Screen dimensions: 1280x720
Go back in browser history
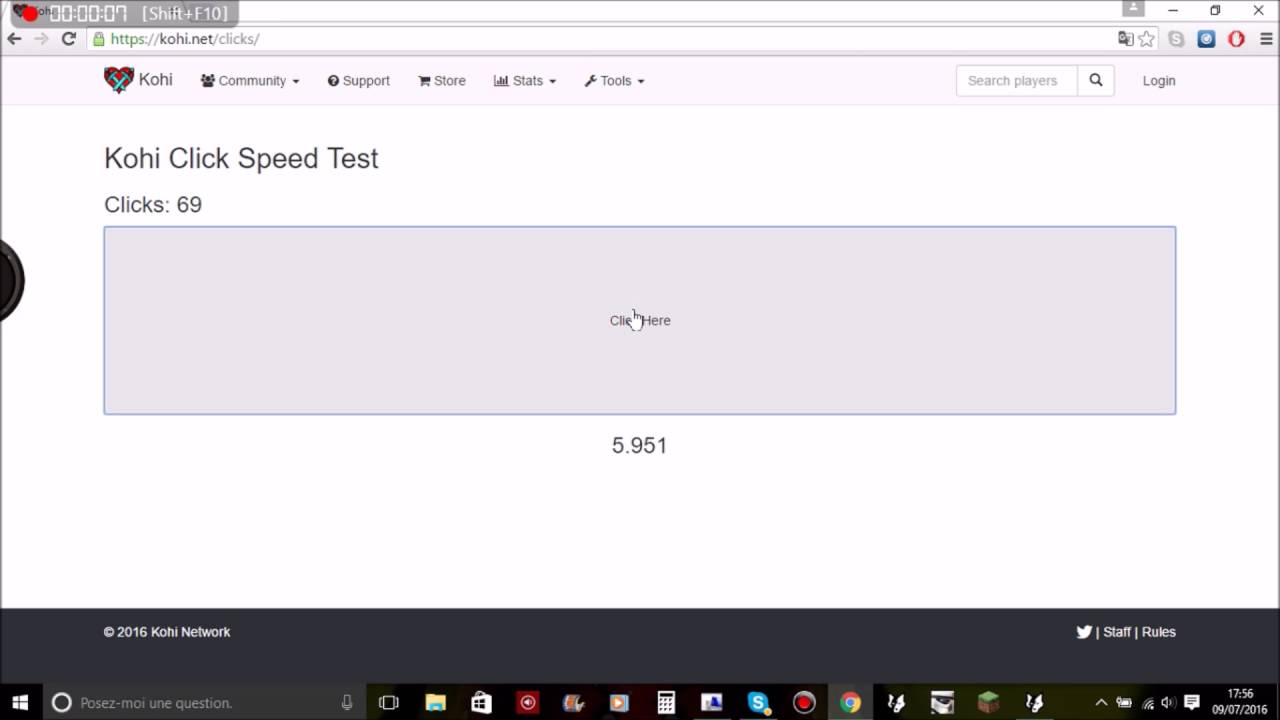(14, 39)
